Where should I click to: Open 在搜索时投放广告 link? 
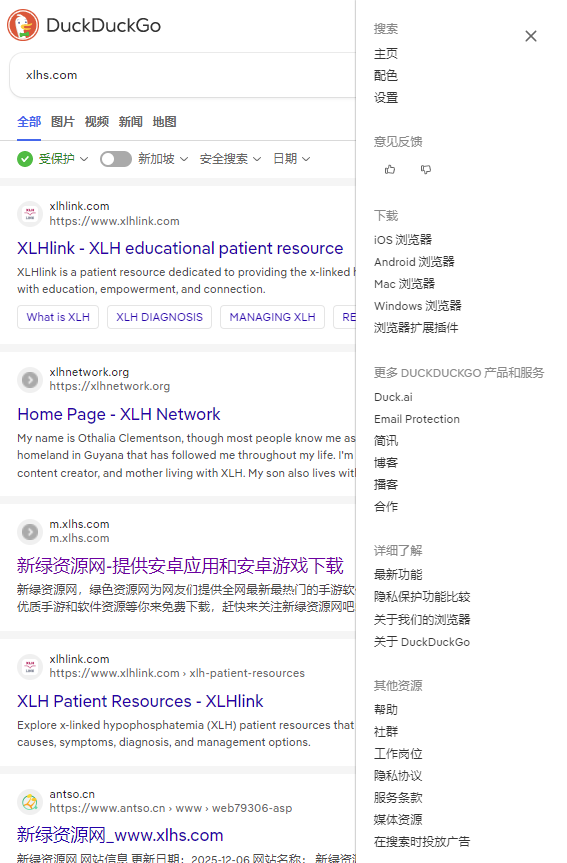pos(422,842)
